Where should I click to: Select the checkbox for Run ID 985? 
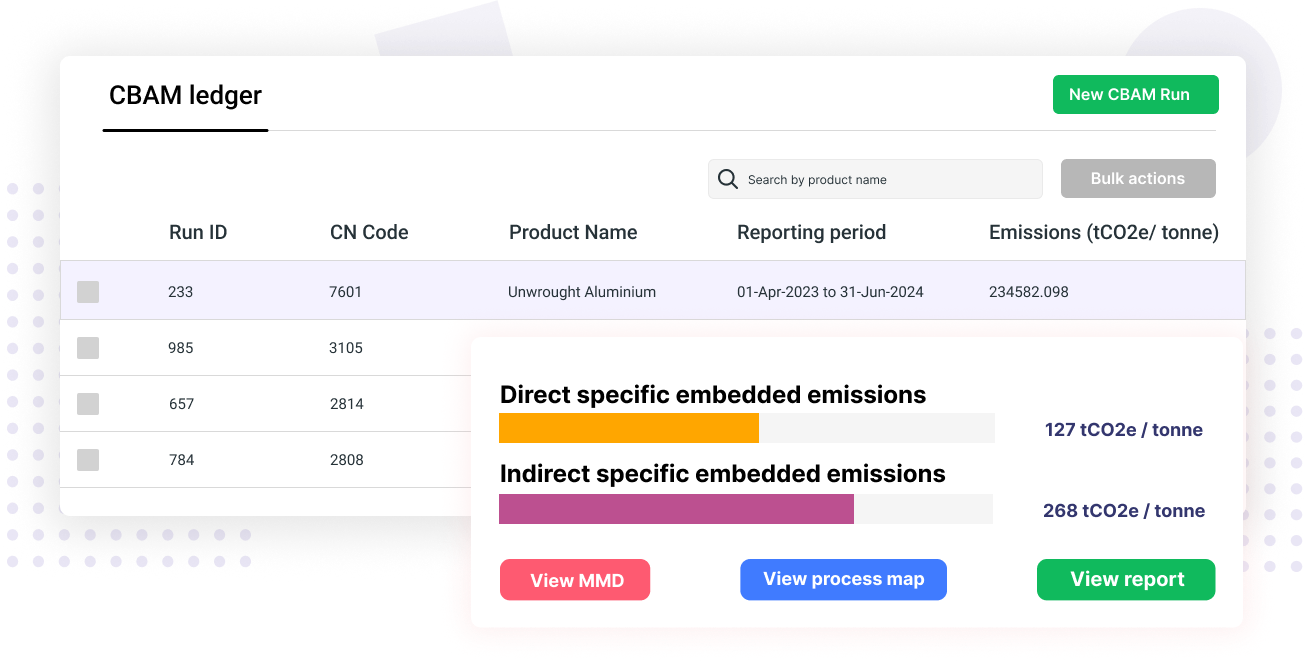click(x=88, y=348)
